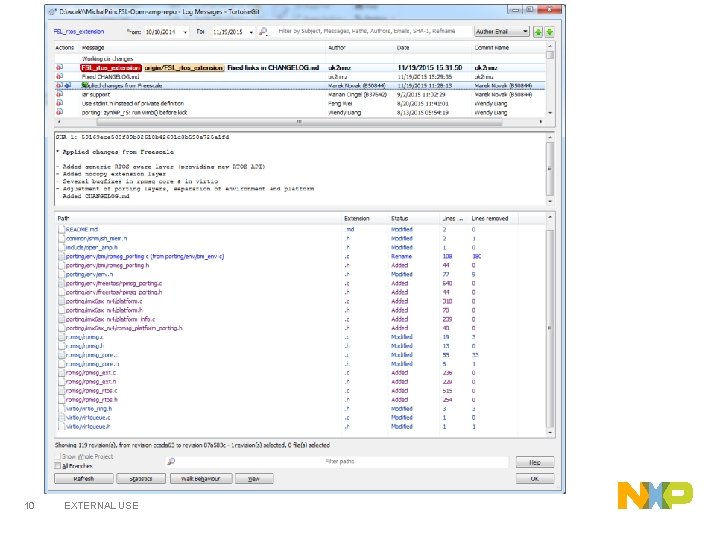This screenshot has height=540, width=720.
Task: Click the red FSL_rtos_extension branch label
Action: point(111,68)
